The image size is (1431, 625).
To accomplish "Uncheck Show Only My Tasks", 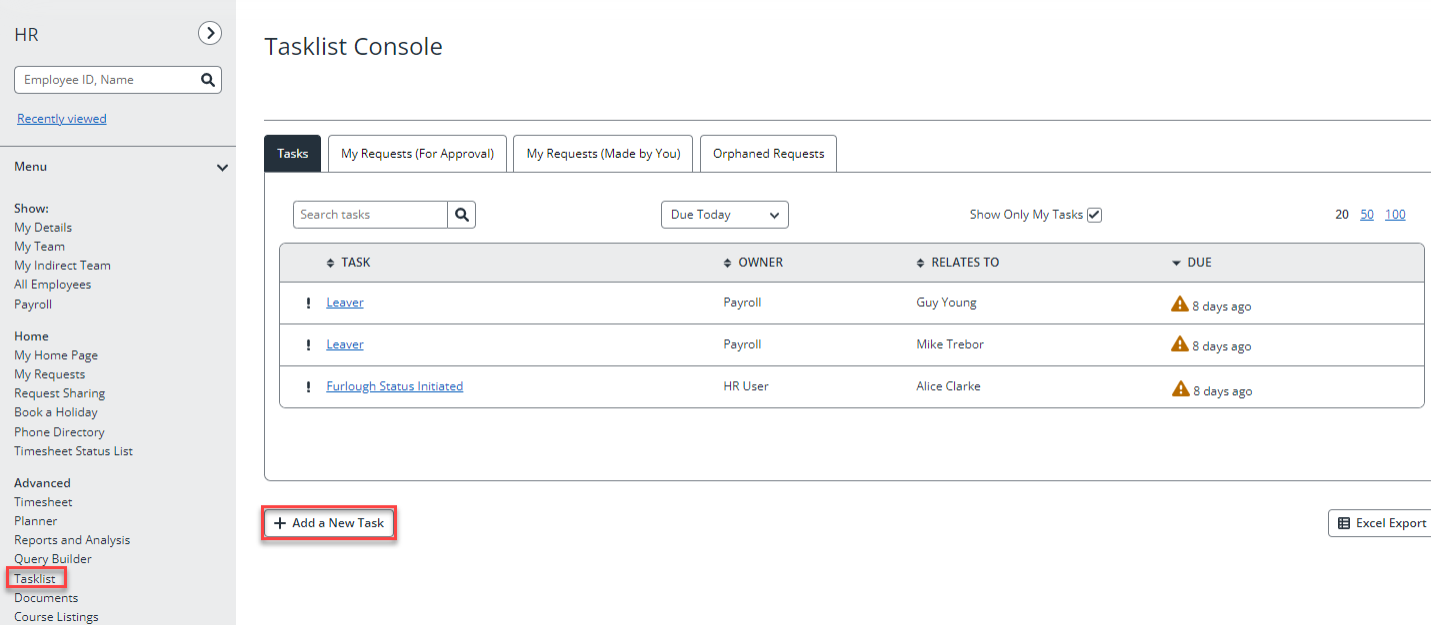I will pos(1094,214).
